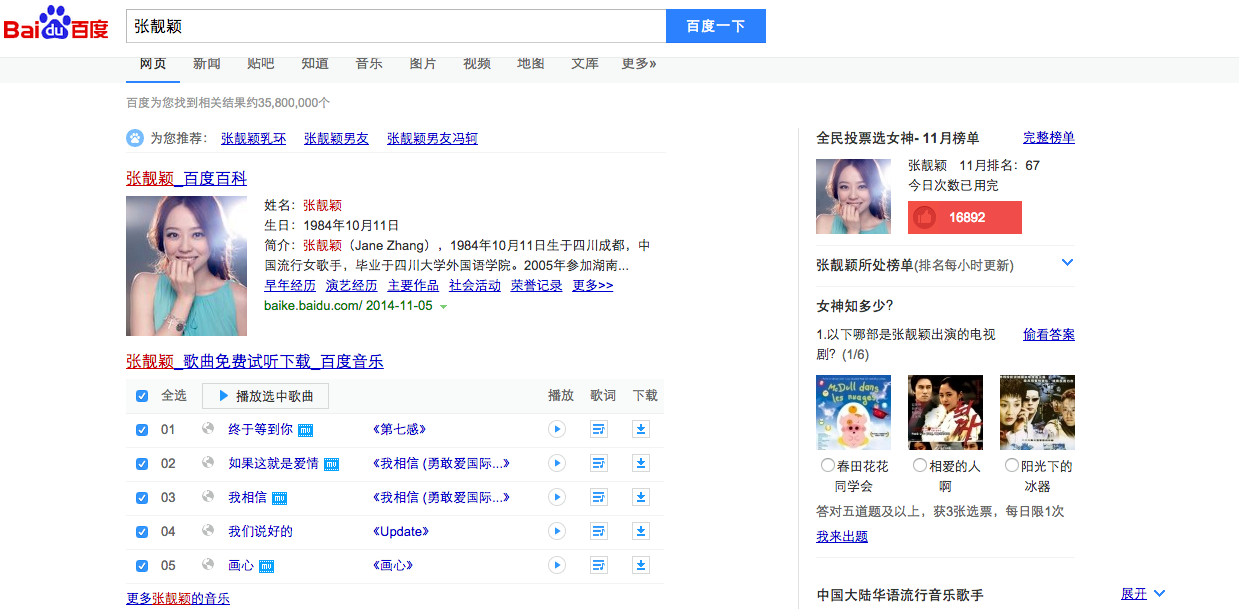The image size is (1239, 609).
Task: Toggle the 全选 select-all checkbox
Action: [142, 396]
